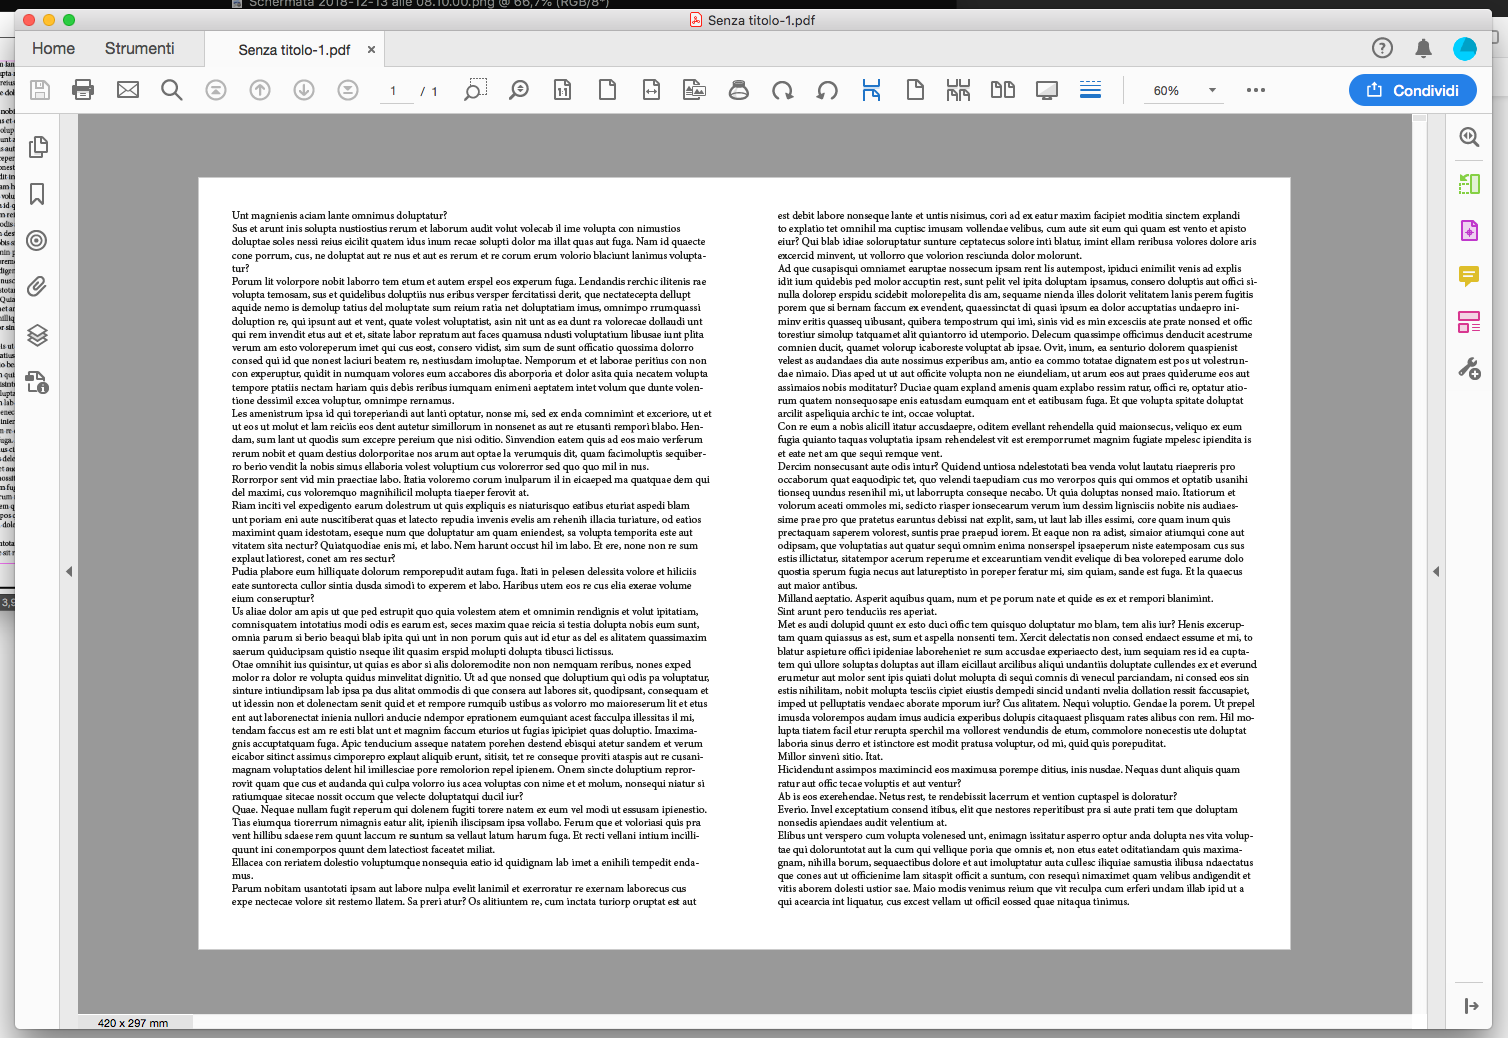Print the document with the printer icon
This screenshot has width=1508, height=1038.
point(83,90)
